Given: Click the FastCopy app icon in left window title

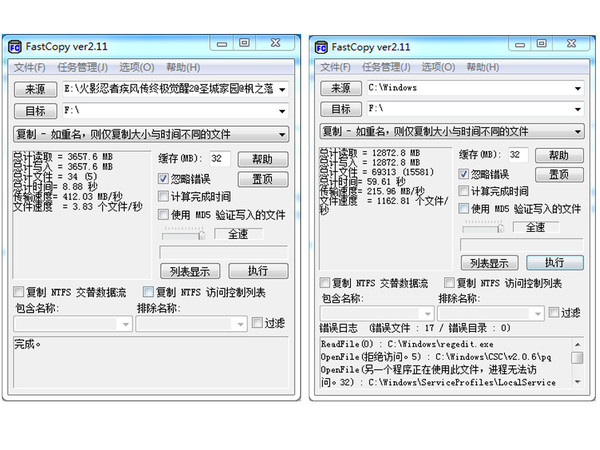Looking at the screenshot, I should (x=15, y=47).
